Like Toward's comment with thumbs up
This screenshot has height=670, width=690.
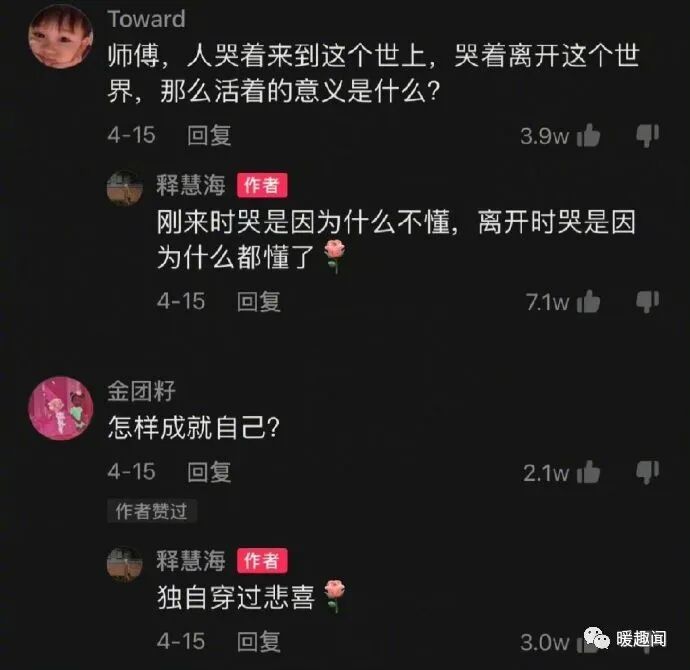tap(588, 135)
